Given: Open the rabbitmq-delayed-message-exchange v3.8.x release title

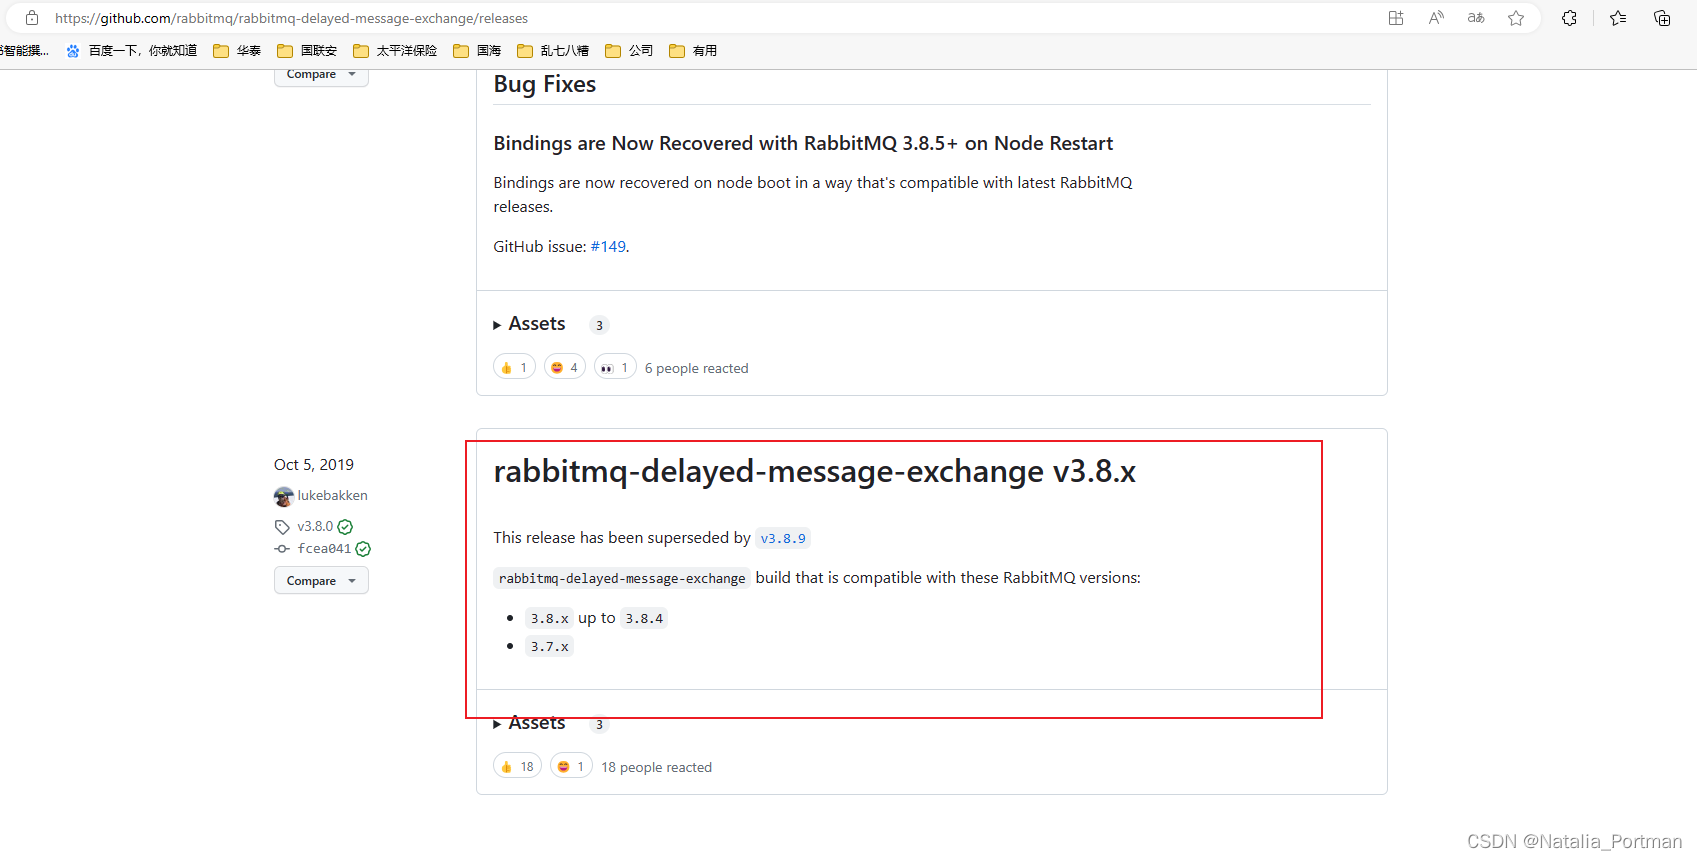Looking at the screenshot, I should click(x=814, y=472).
